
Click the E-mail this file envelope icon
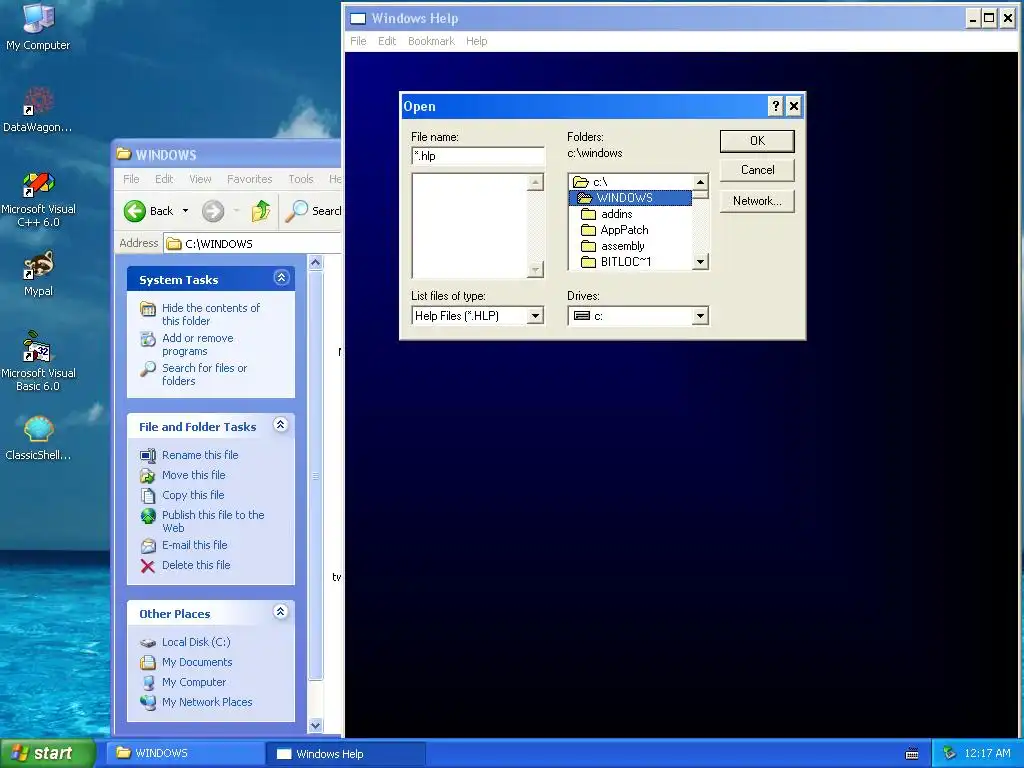148,545
